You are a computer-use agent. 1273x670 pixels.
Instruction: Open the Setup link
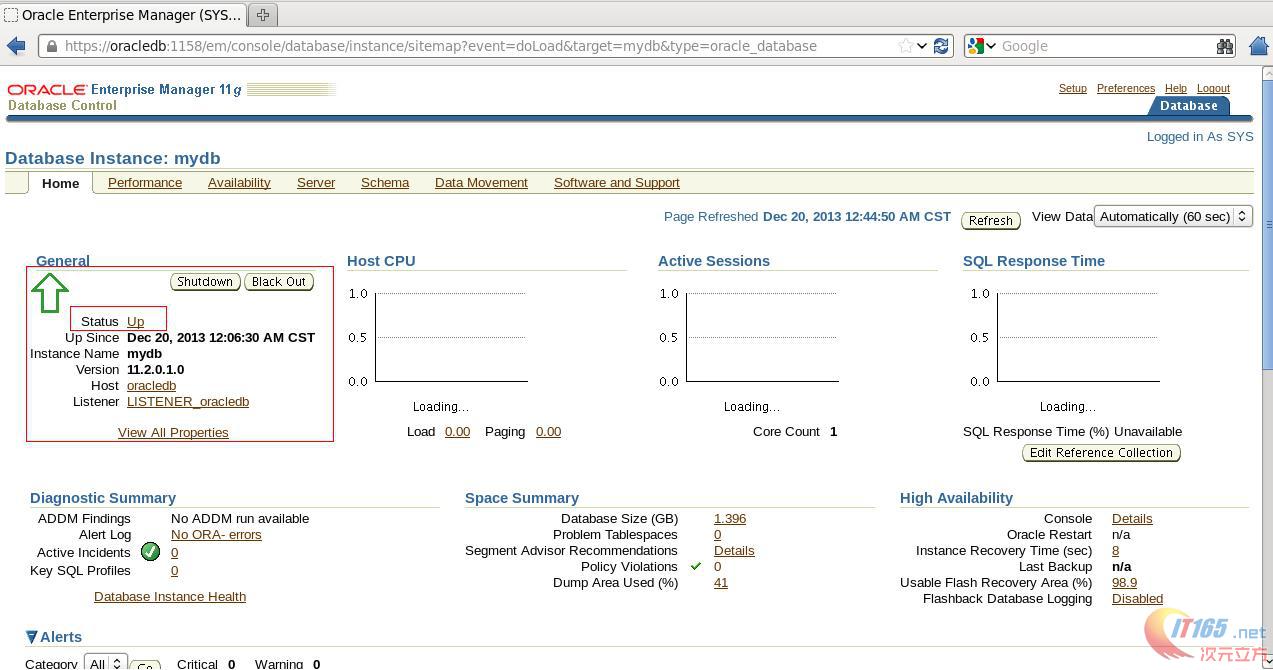(x=1072, y=88)
